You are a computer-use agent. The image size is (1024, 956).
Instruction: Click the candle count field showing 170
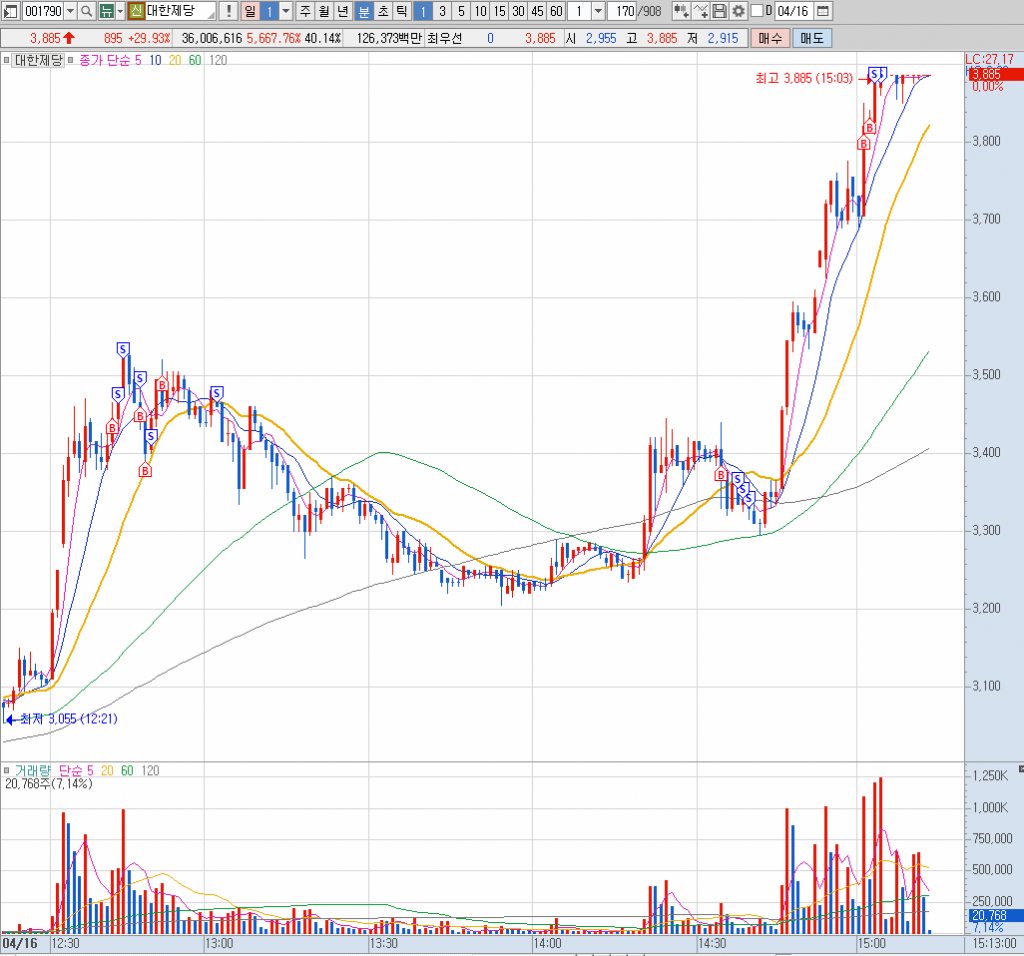coord(622,11)
